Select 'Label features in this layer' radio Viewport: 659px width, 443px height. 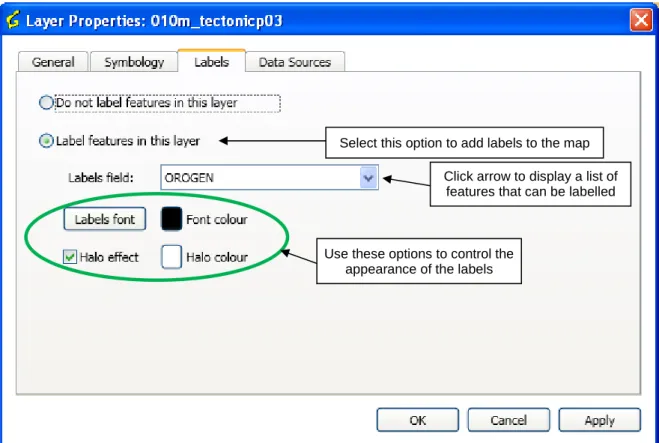pos(46,141)
